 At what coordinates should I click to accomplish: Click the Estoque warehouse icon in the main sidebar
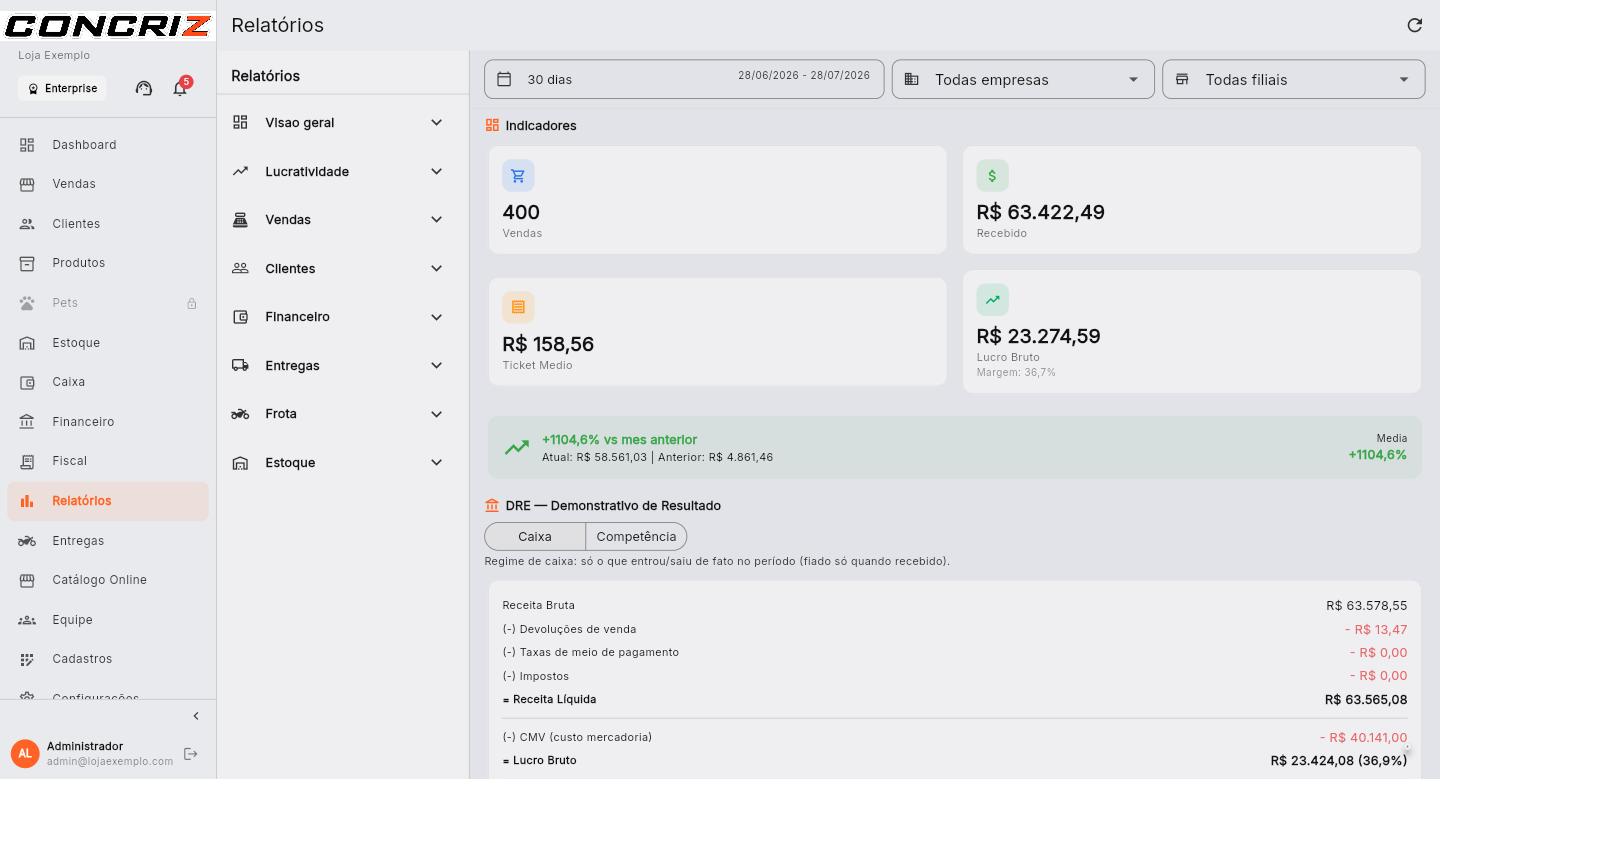(x=27, y=343)
